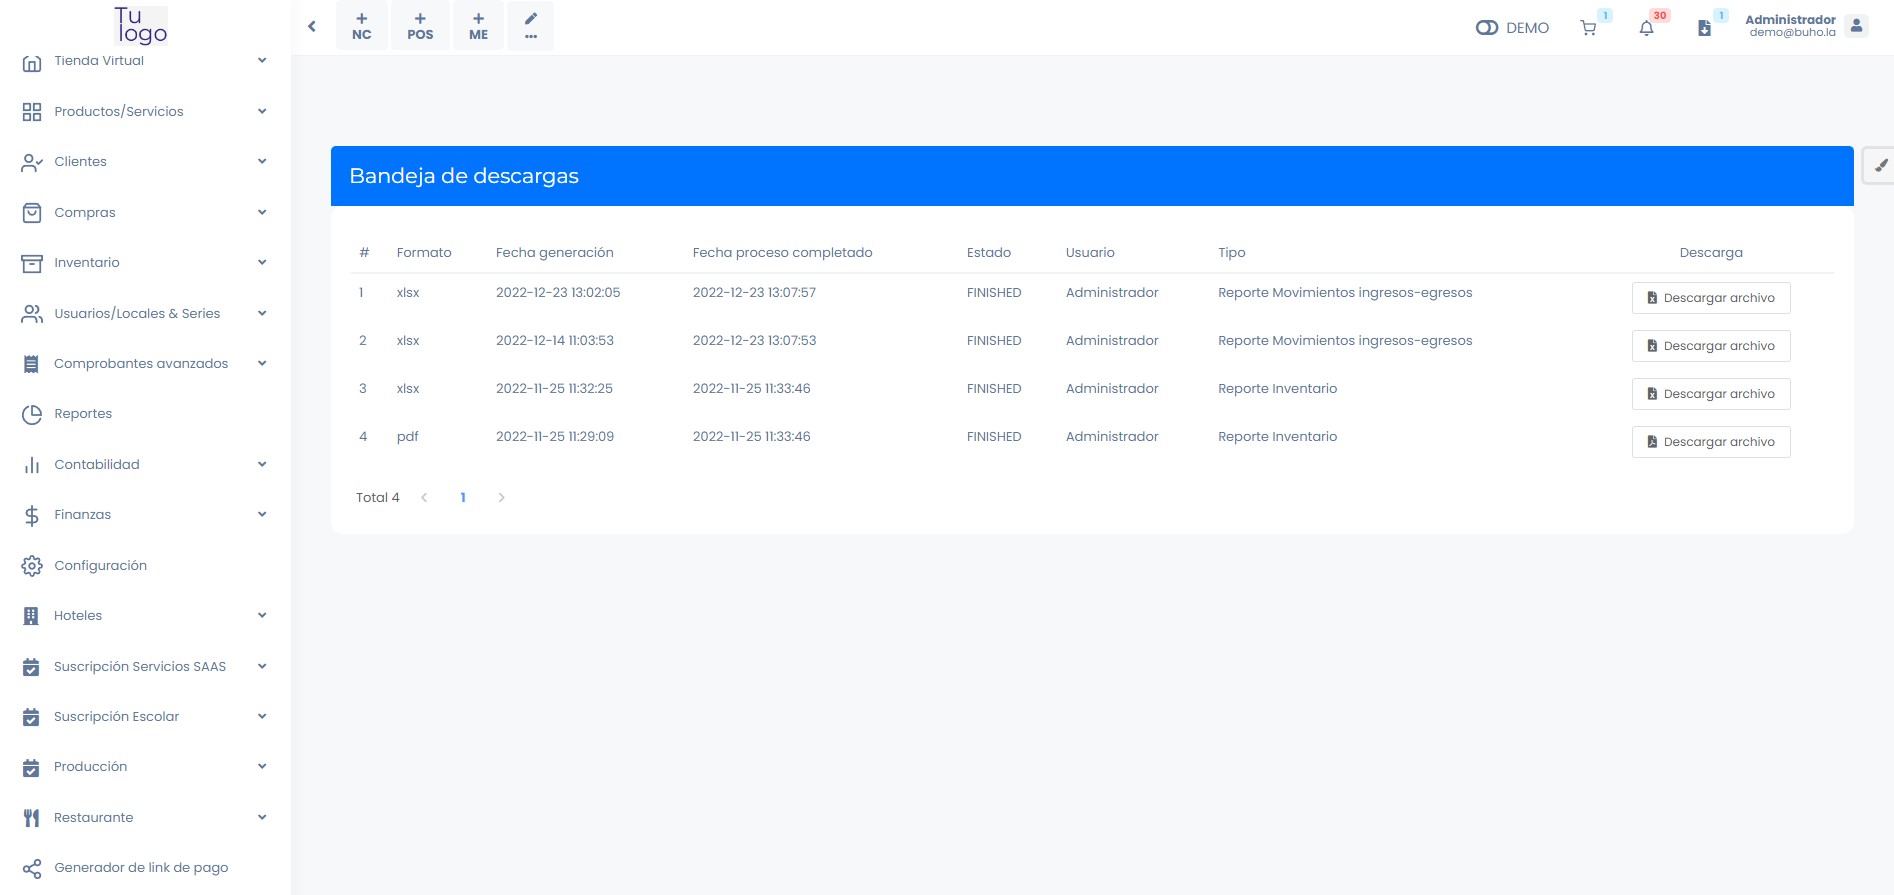
Task: Download the first xlsx report file
Action: [x=1710, y=298]
